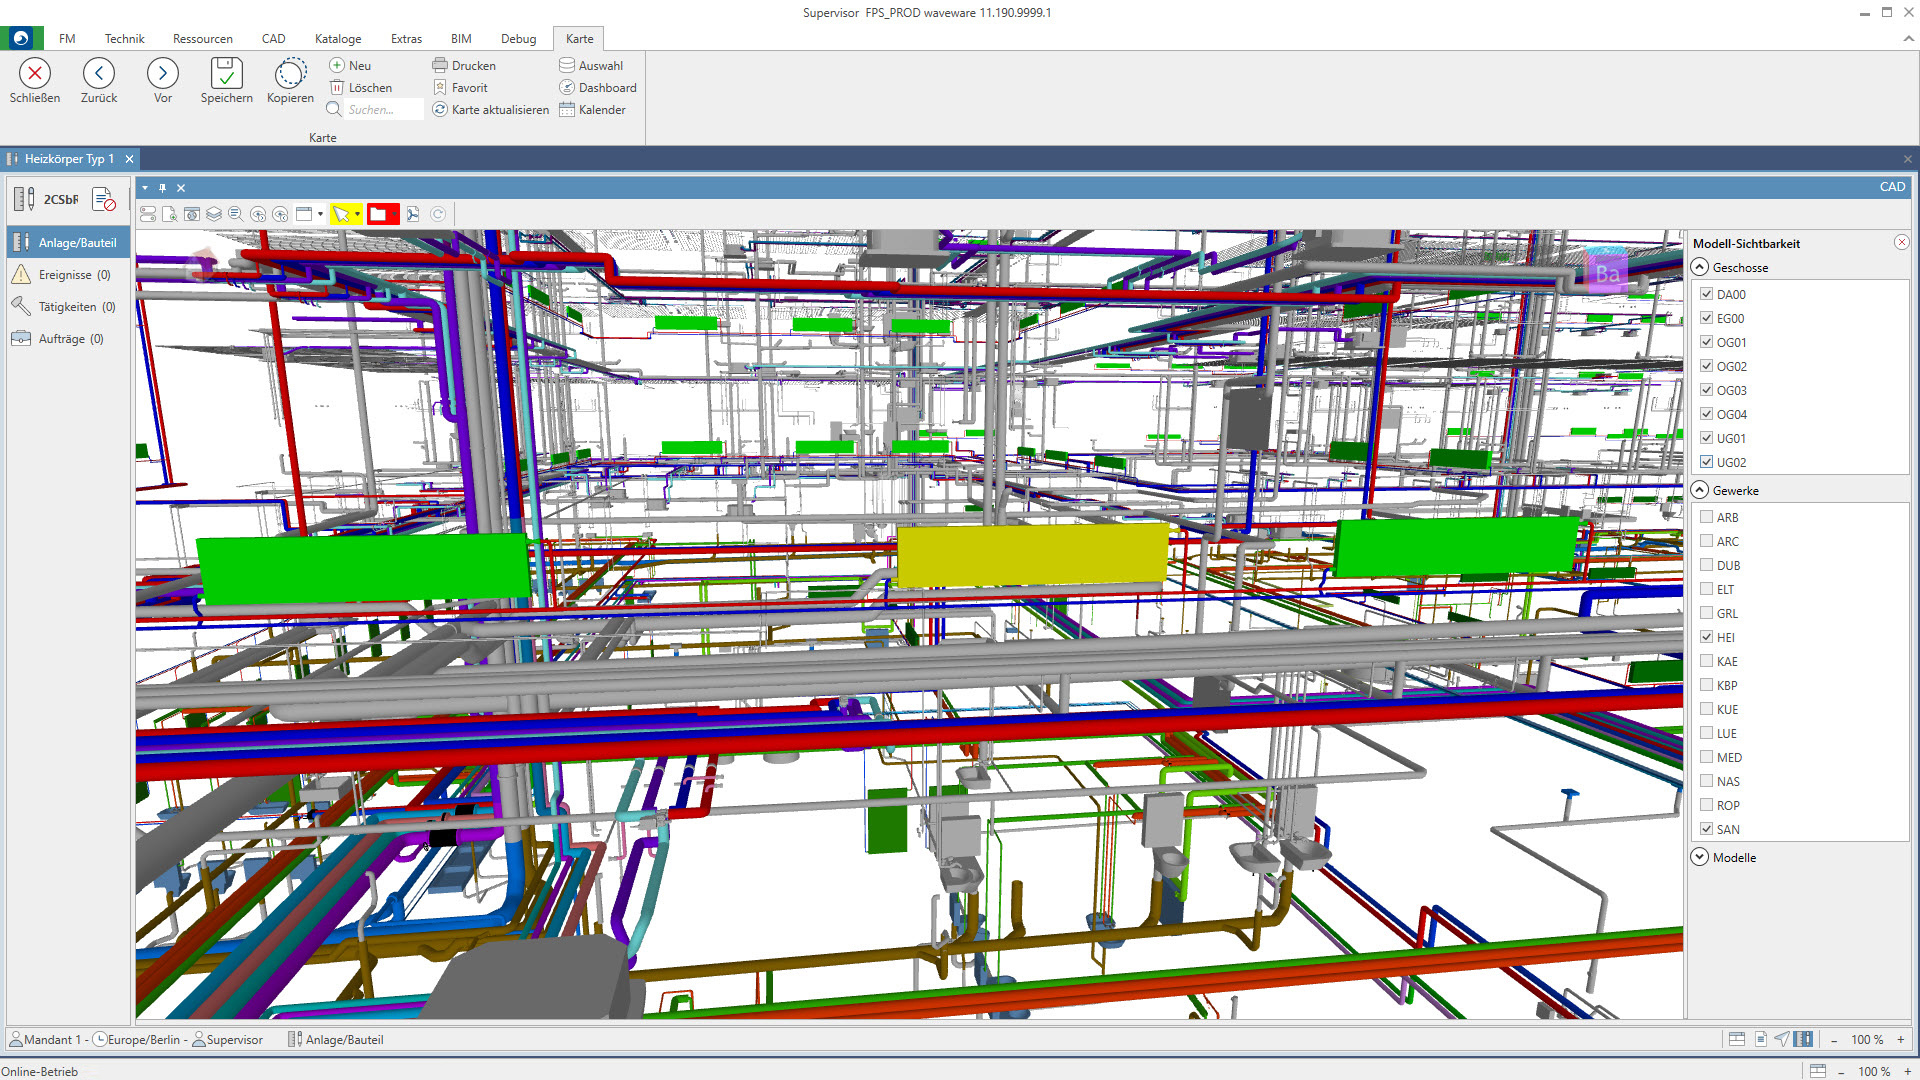Screen dimensions: 1920x1080
Task: Open the BIM ribbon tab
Action: click(461, 39)
